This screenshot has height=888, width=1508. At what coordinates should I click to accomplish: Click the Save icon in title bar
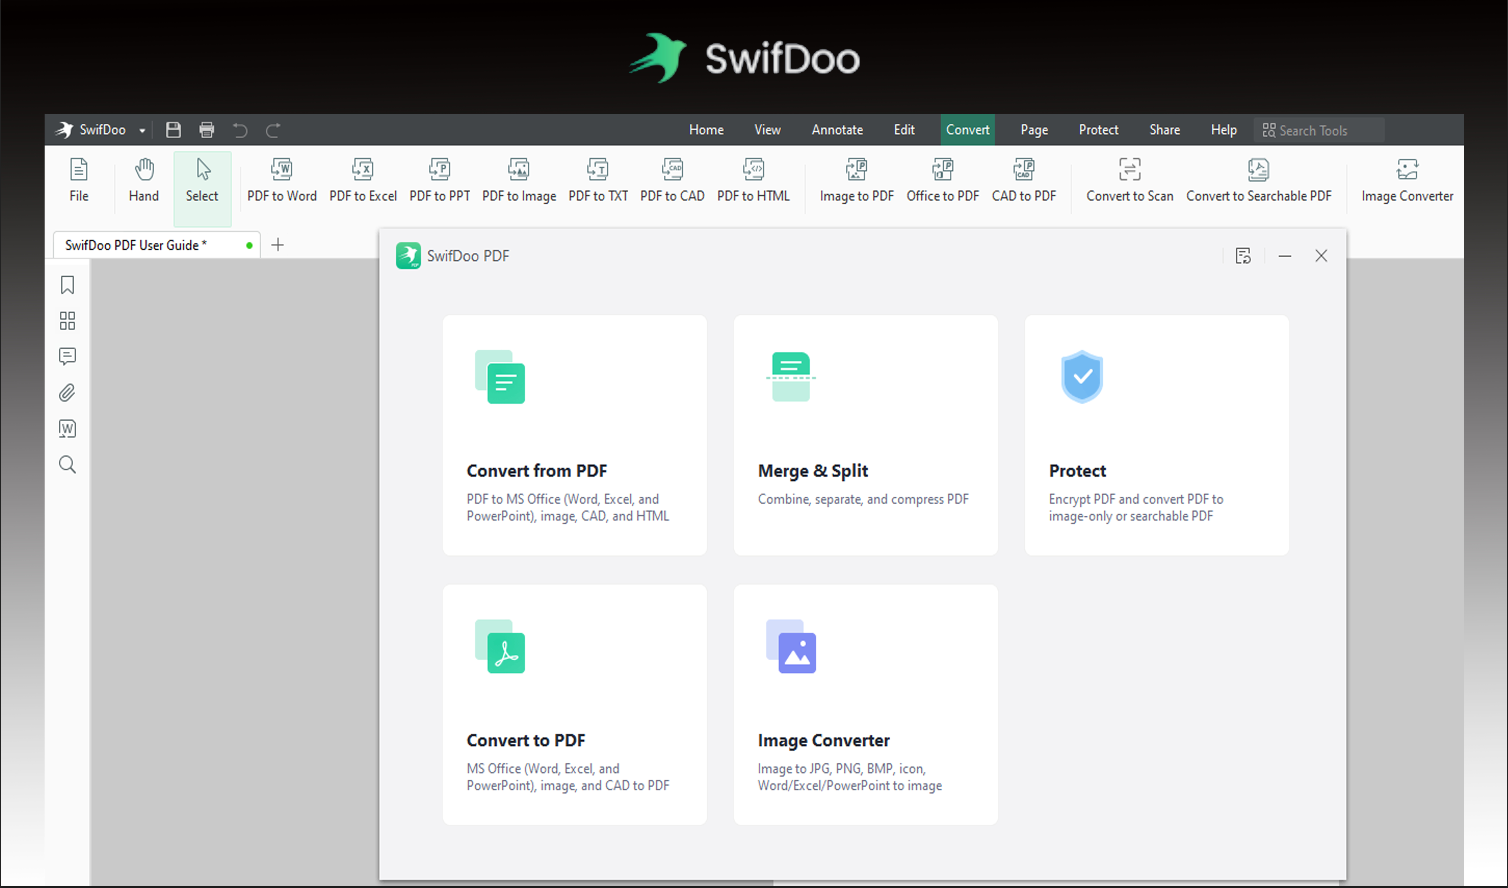[x=173, y=130]
